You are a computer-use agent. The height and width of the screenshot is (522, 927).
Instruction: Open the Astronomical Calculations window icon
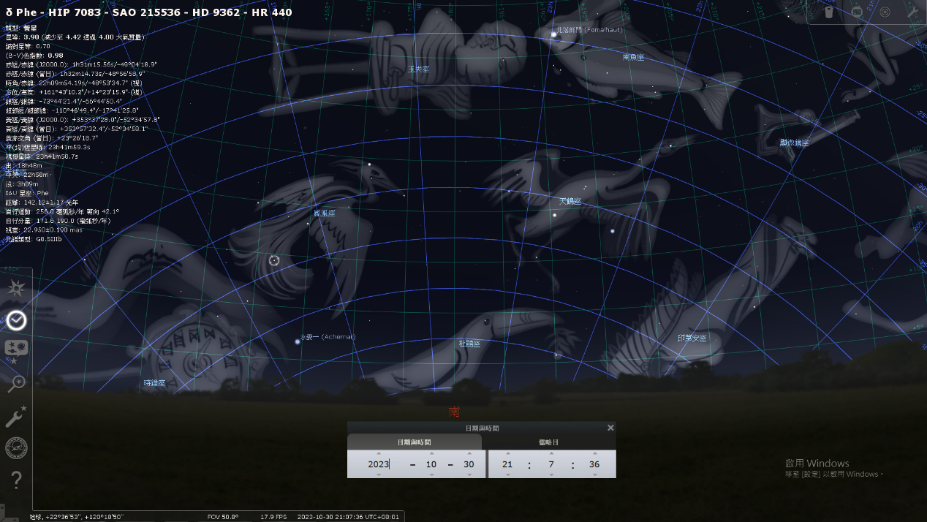click(16, 447)
